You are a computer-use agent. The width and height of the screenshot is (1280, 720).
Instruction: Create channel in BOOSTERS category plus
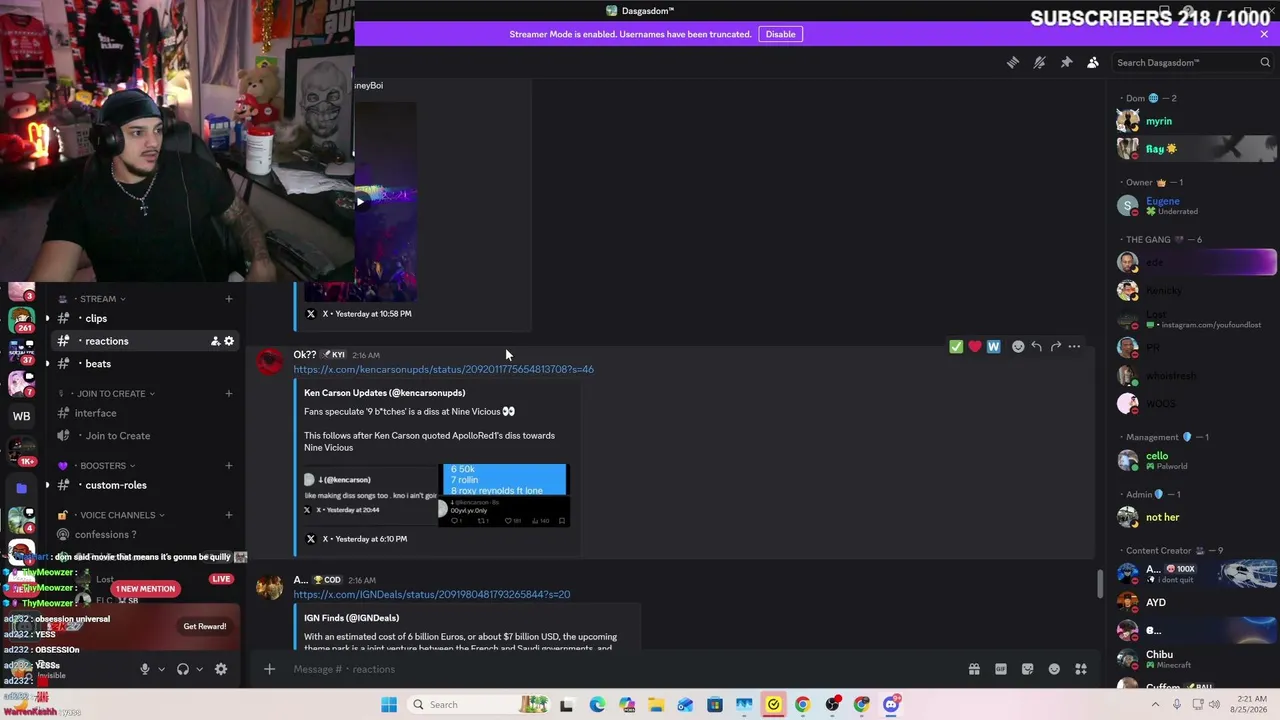(229, 465)
